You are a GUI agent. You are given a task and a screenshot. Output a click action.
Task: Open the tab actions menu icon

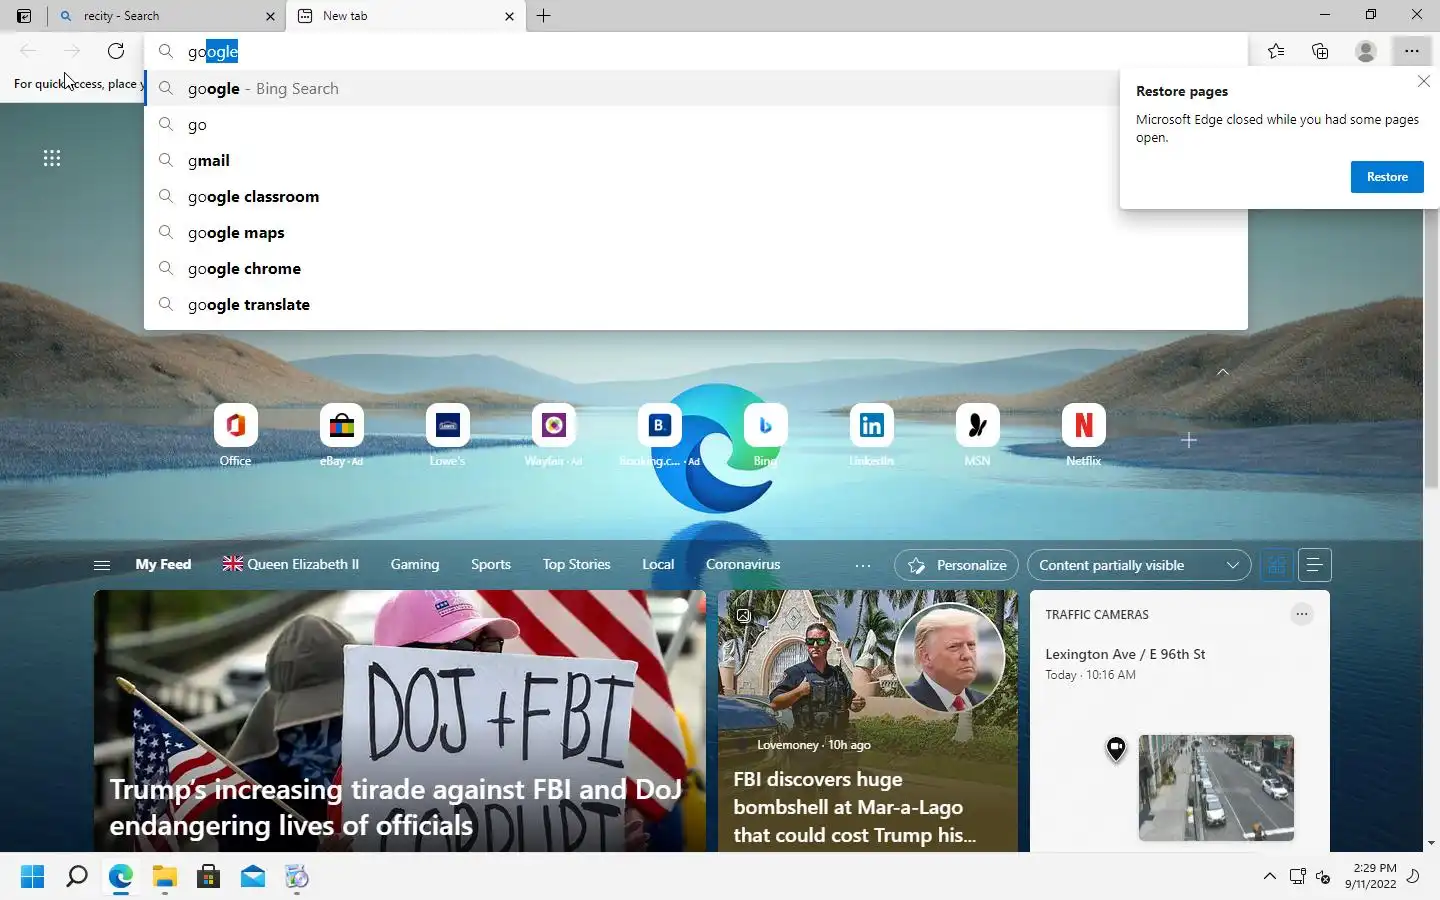24,16
